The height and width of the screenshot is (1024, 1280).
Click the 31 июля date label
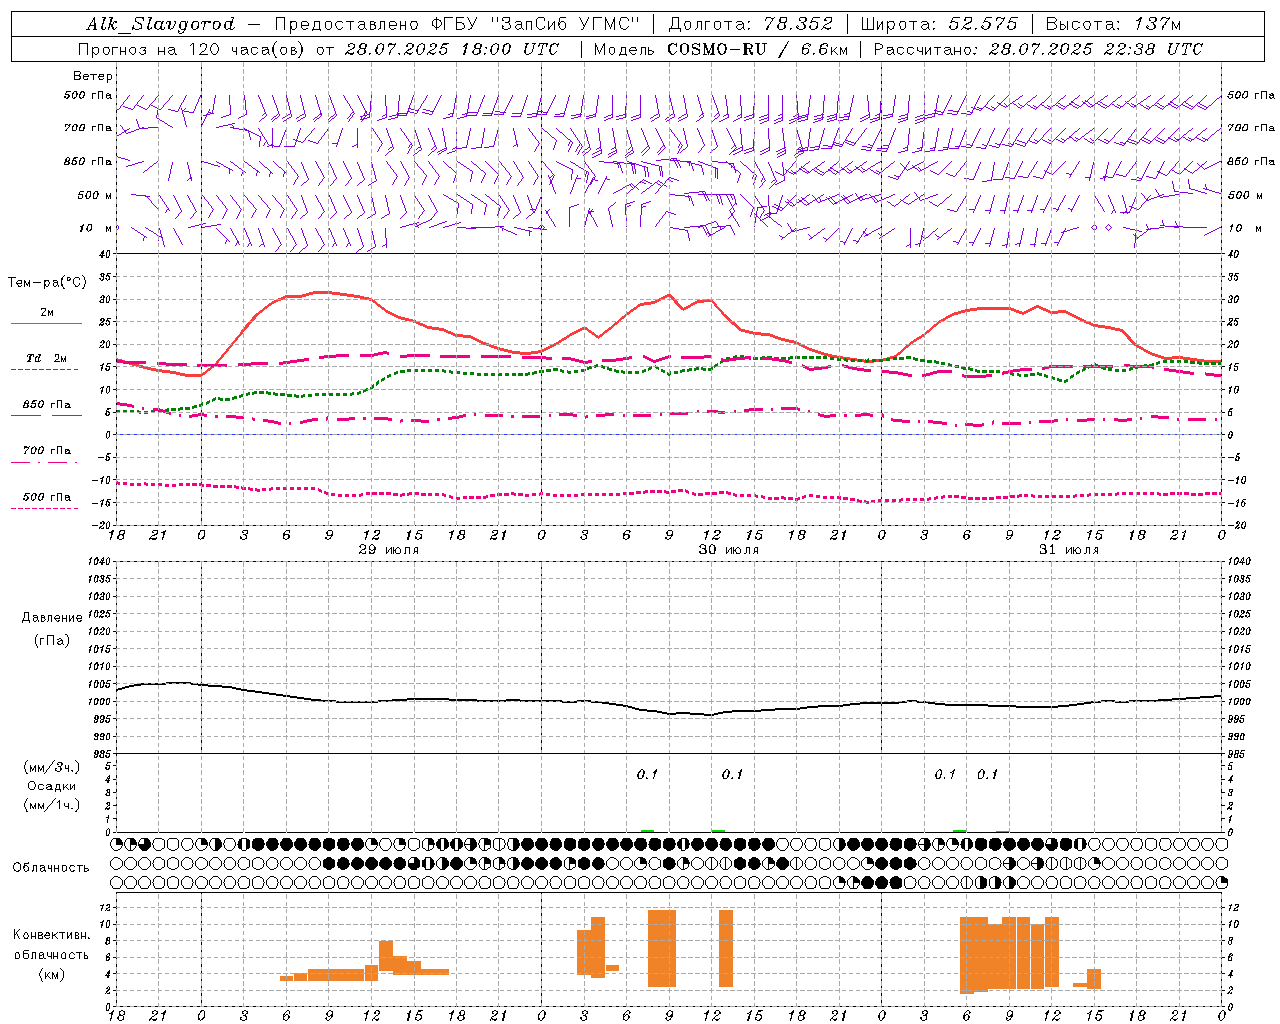tap(1068, 550)
